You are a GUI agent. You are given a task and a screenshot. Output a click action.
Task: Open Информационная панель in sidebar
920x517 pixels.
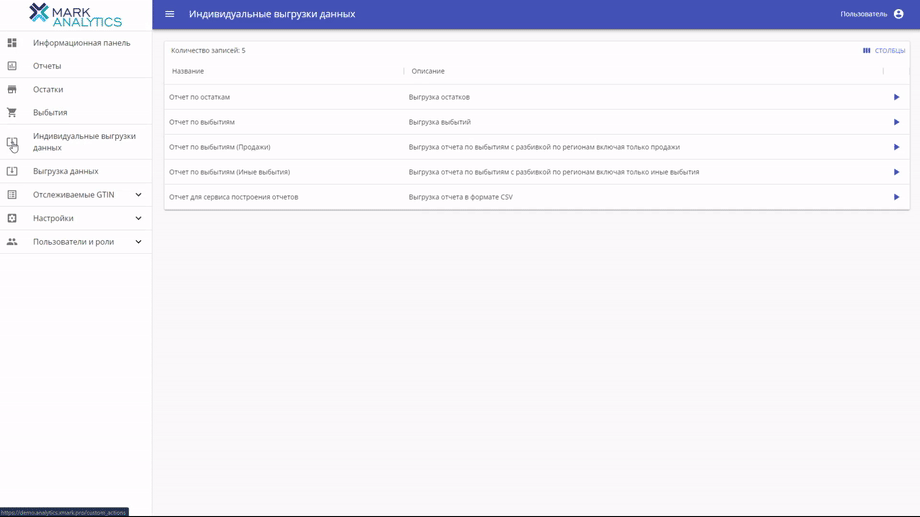[x=82, y=43]
